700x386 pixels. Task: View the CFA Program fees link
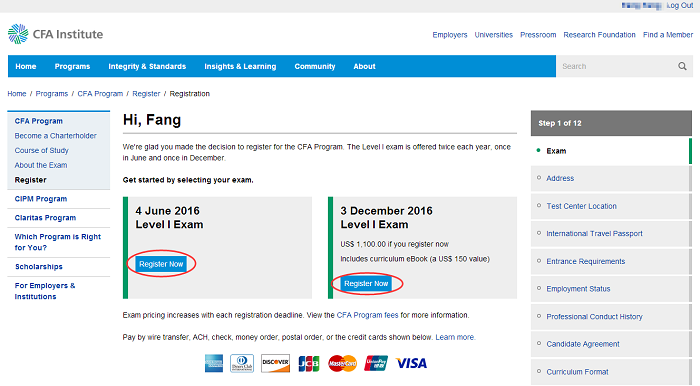pos(367,315)
